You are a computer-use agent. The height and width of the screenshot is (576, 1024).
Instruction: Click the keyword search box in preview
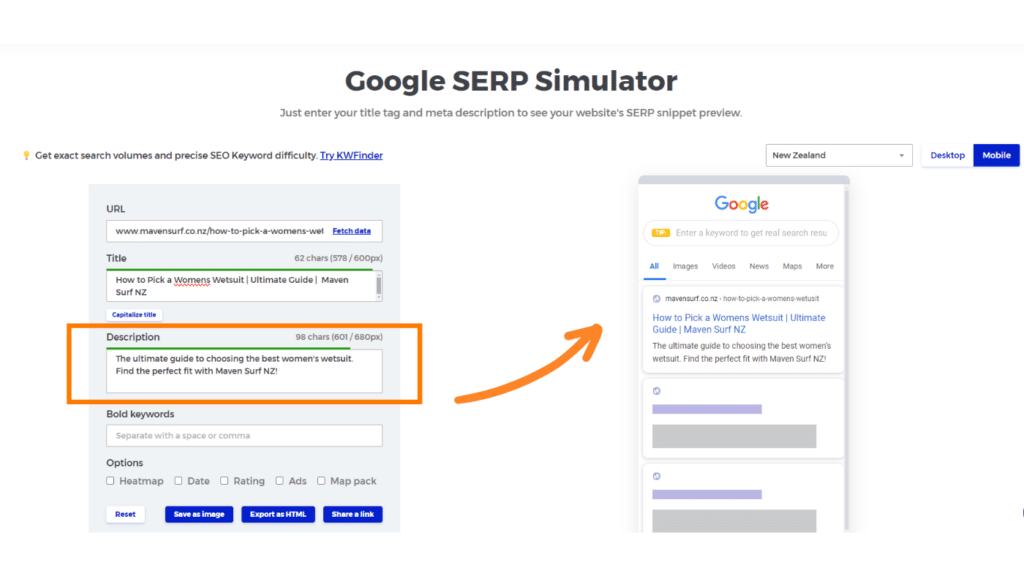pyautogui.click(x=741, y=233)
